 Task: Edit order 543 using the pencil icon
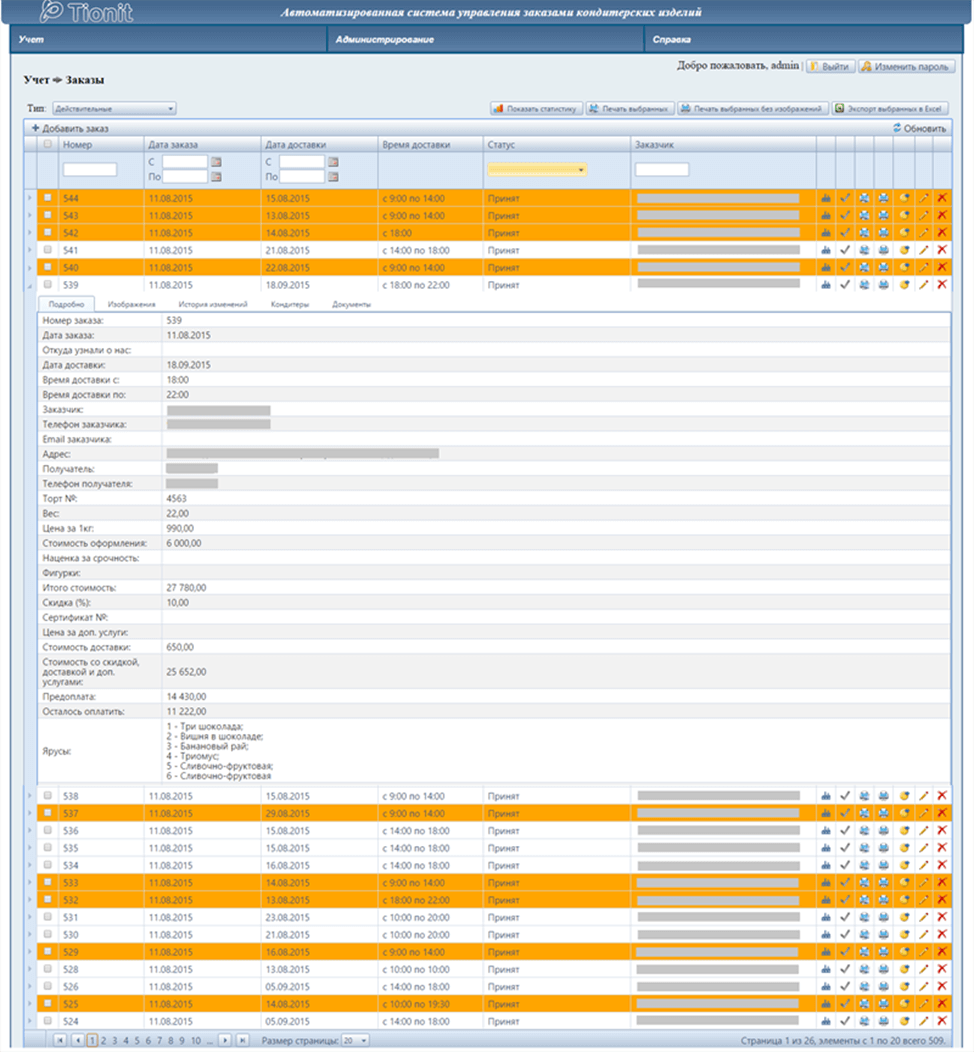pyautogui.click(x=924, y=215)
